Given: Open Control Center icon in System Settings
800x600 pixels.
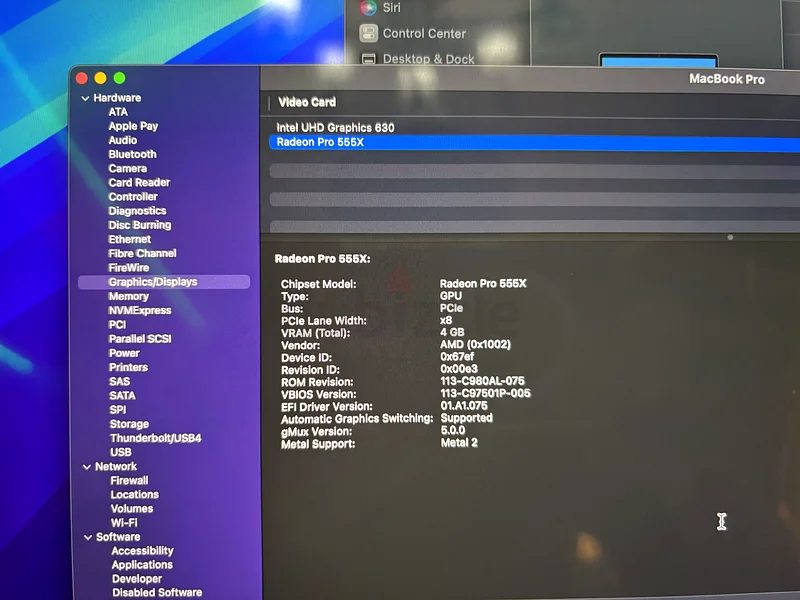Looking at the screenshot, I should coord(368,33).
